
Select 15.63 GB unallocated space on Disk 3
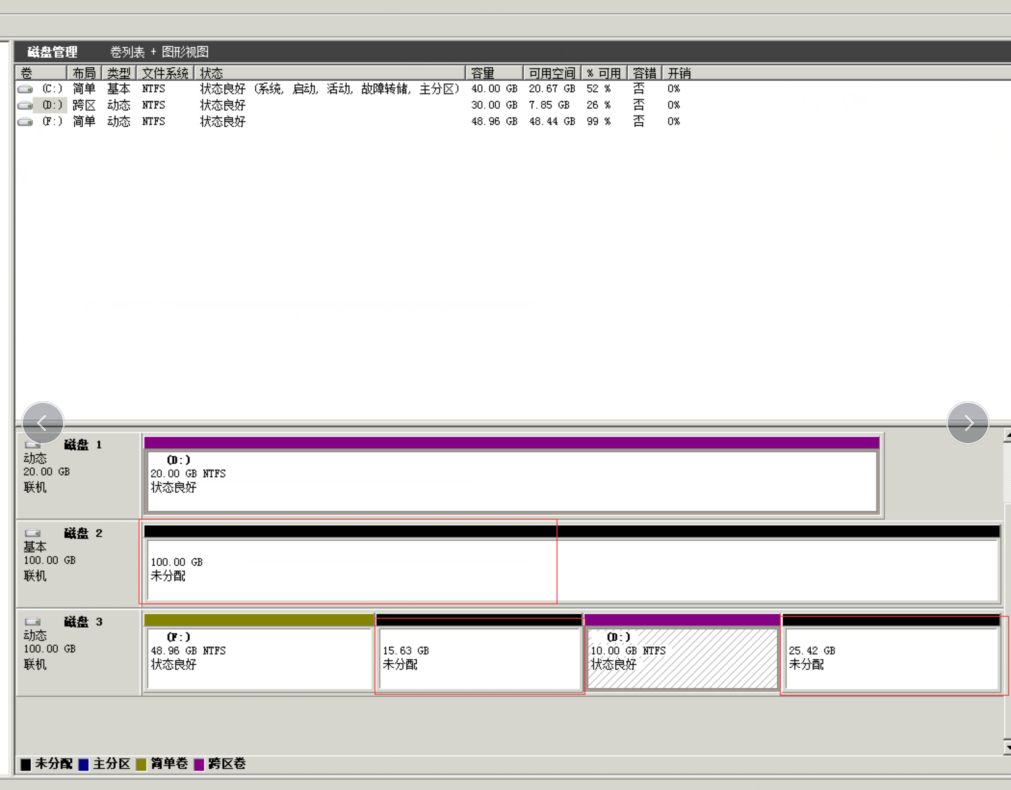click(479, 652)
